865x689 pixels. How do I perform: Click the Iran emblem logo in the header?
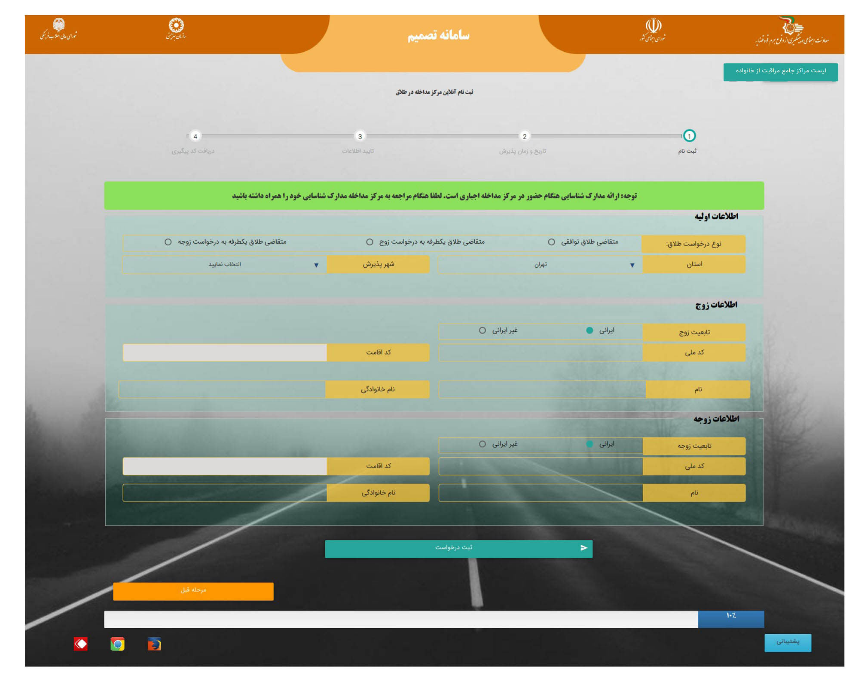click(653, 30)
